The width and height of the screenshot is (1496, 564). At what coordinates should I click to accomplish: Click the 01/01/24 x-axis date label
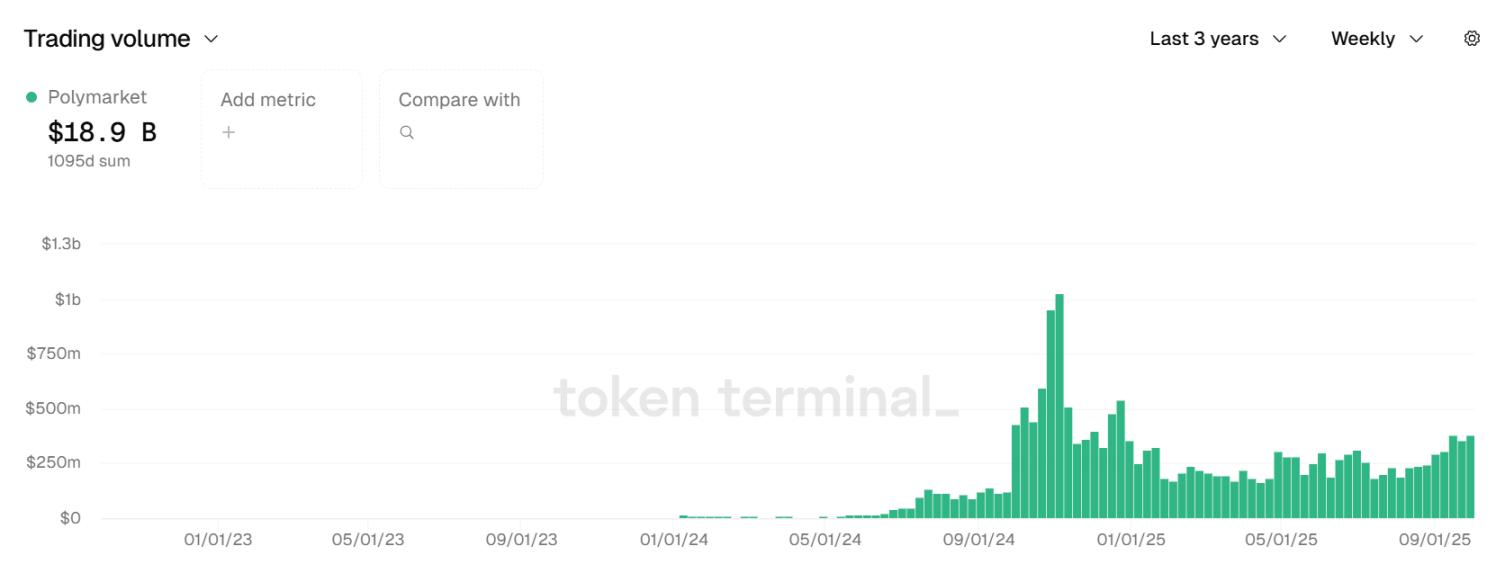(674, 540)
